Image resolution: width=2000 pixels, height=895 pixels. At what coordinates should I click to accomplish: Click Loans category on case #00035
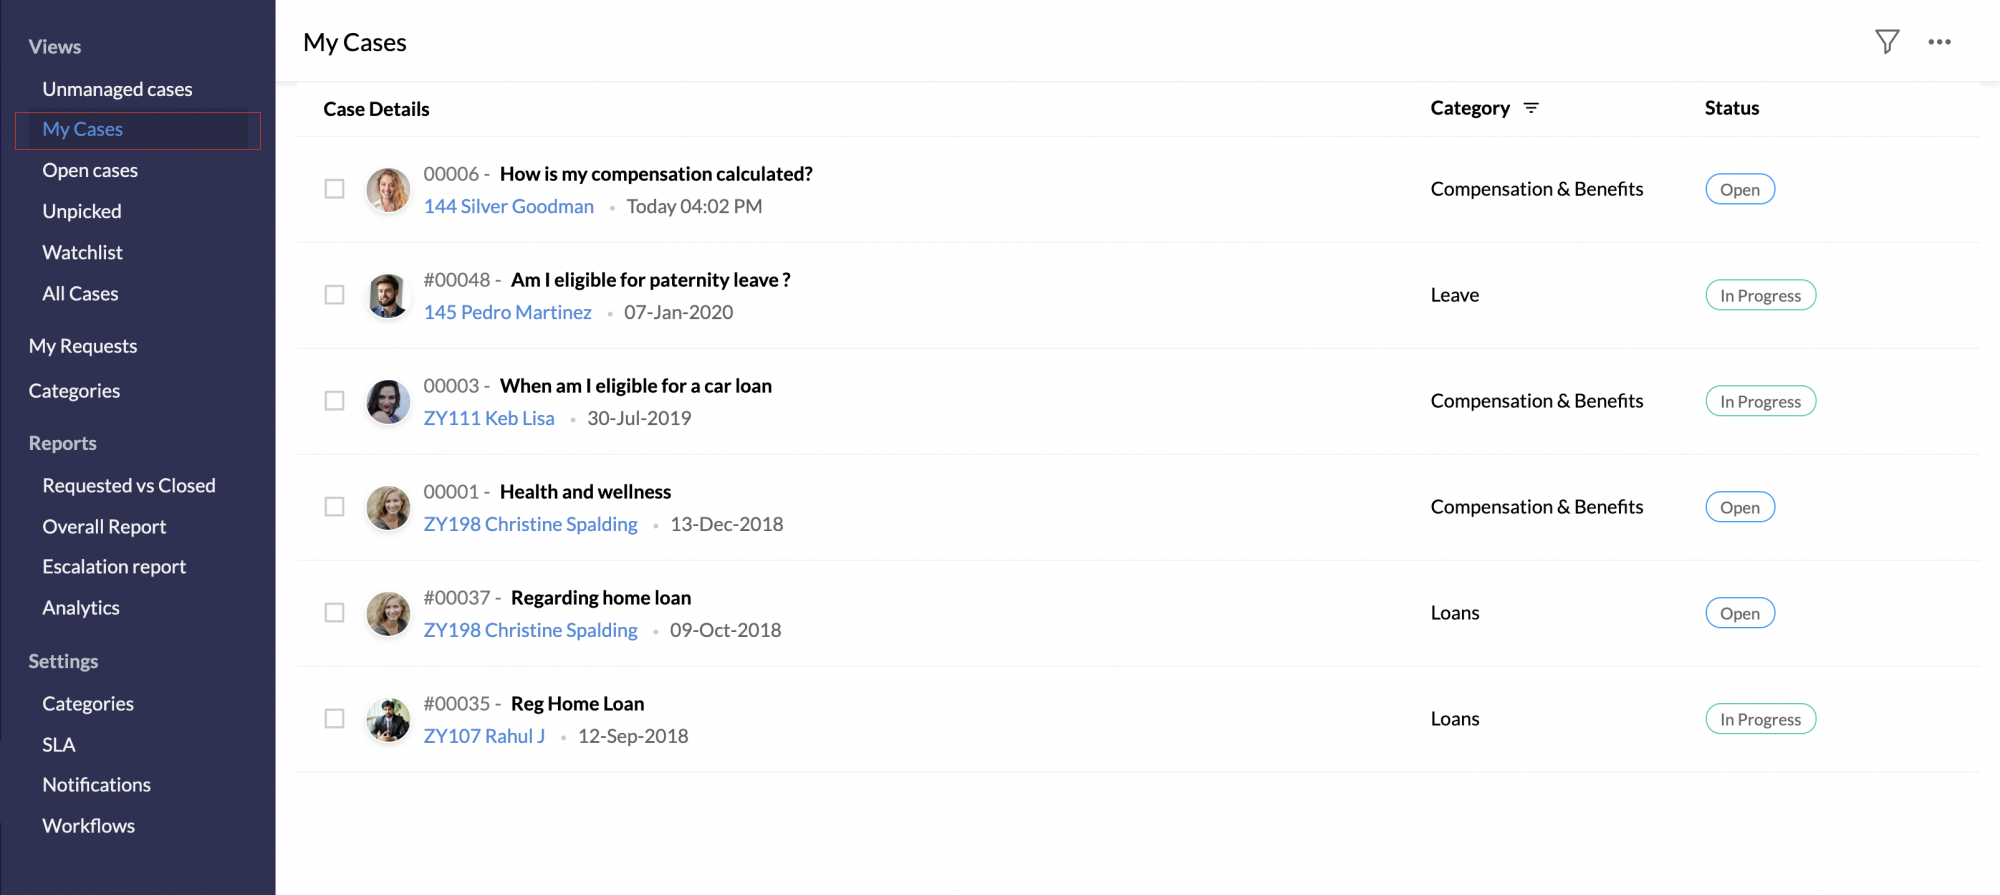[x=1454, y=719]
